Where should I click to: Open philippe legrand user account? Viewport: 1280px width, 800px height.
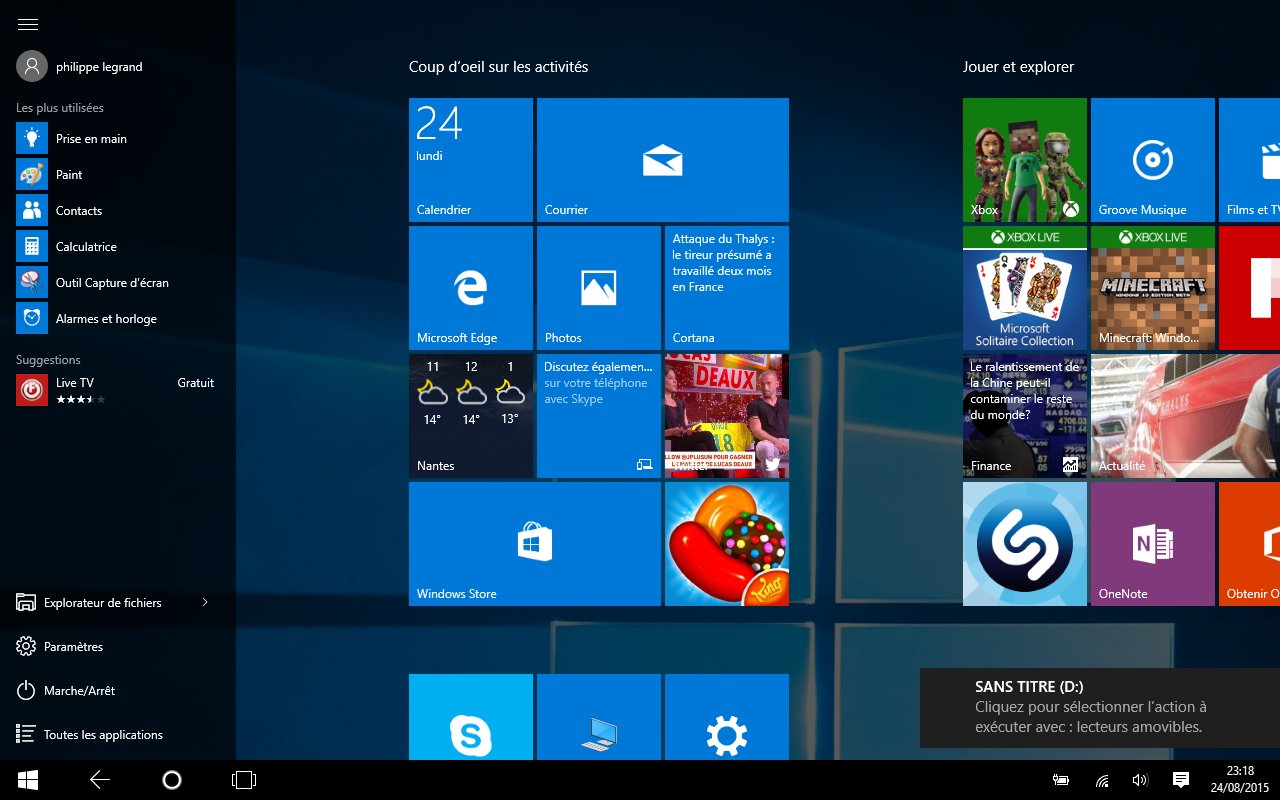coord(80,67)
